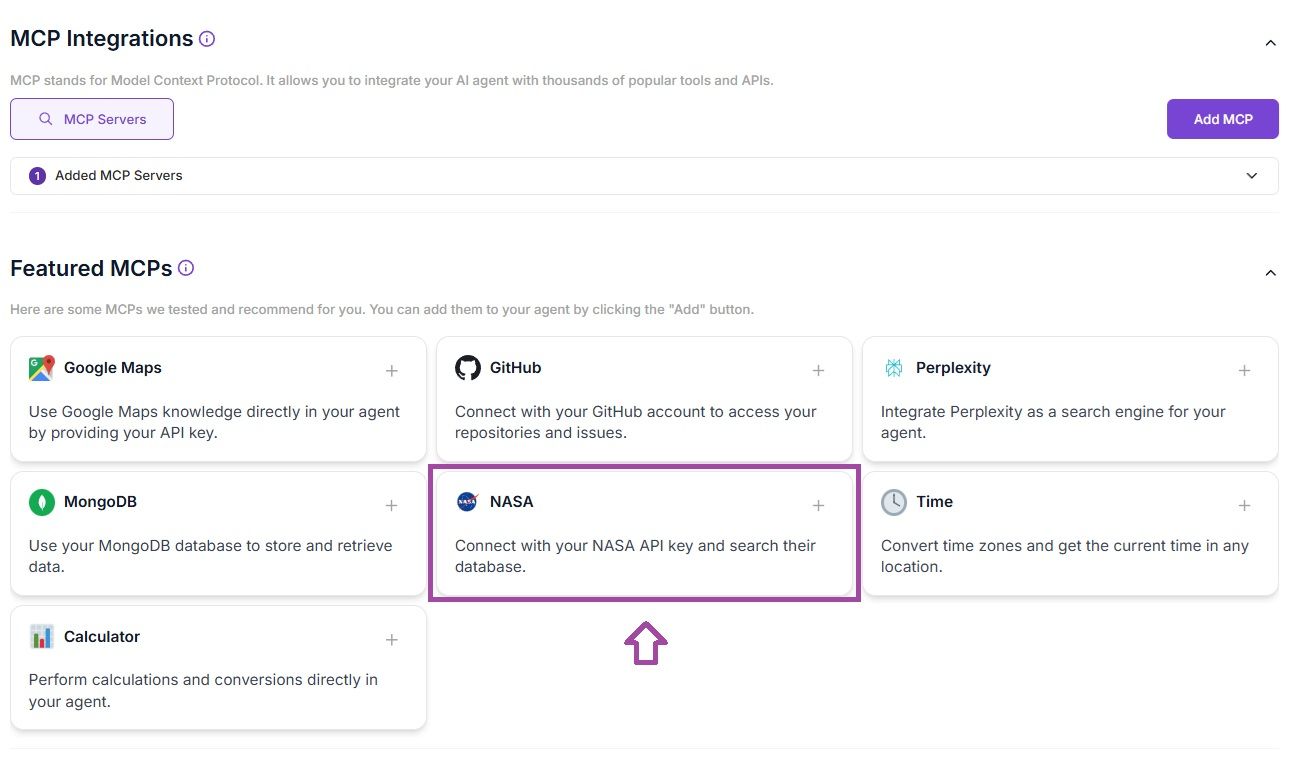Select the GitHub card title

click(x=515, y=368)
